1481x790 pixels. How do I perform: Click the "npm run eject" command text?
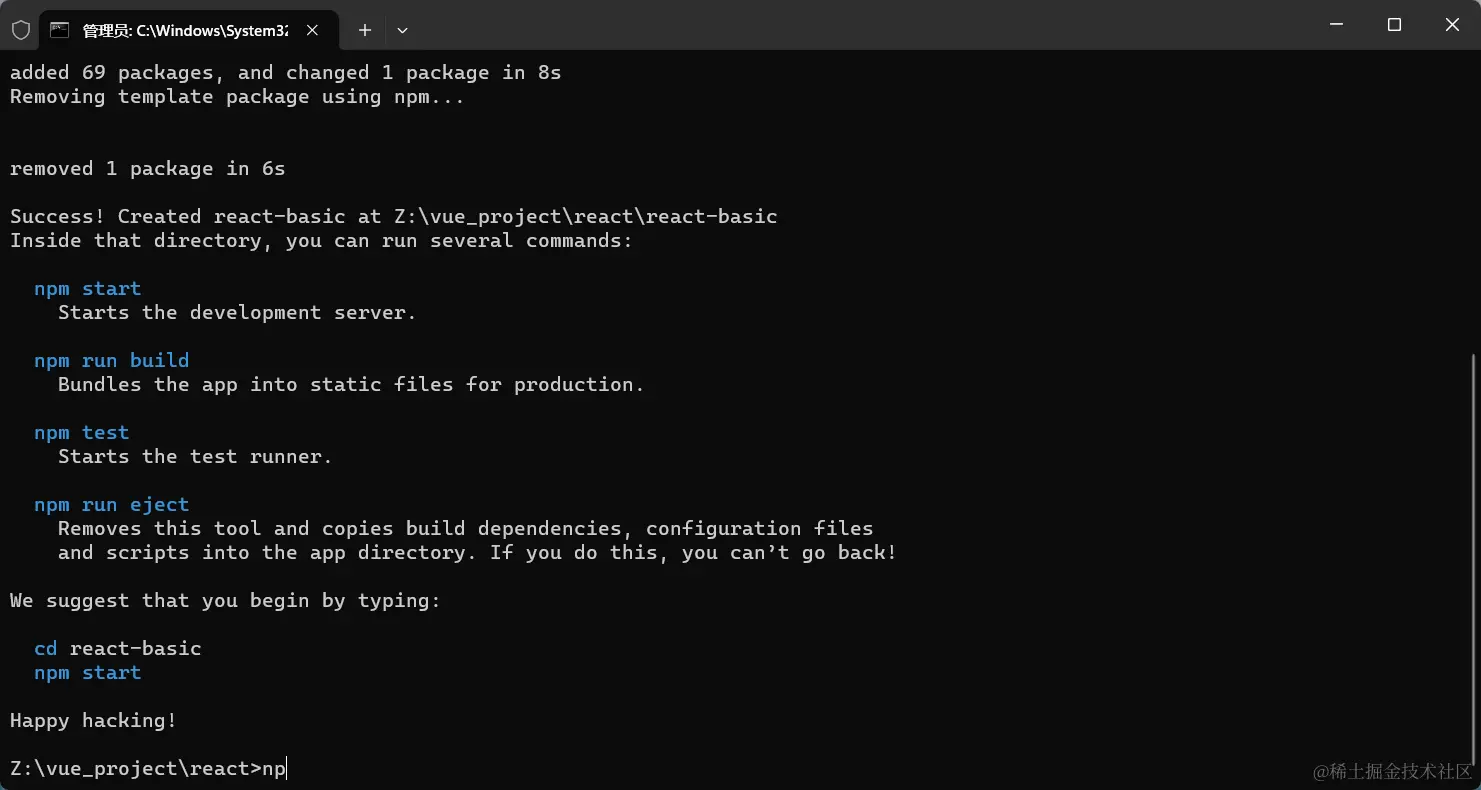112,504
